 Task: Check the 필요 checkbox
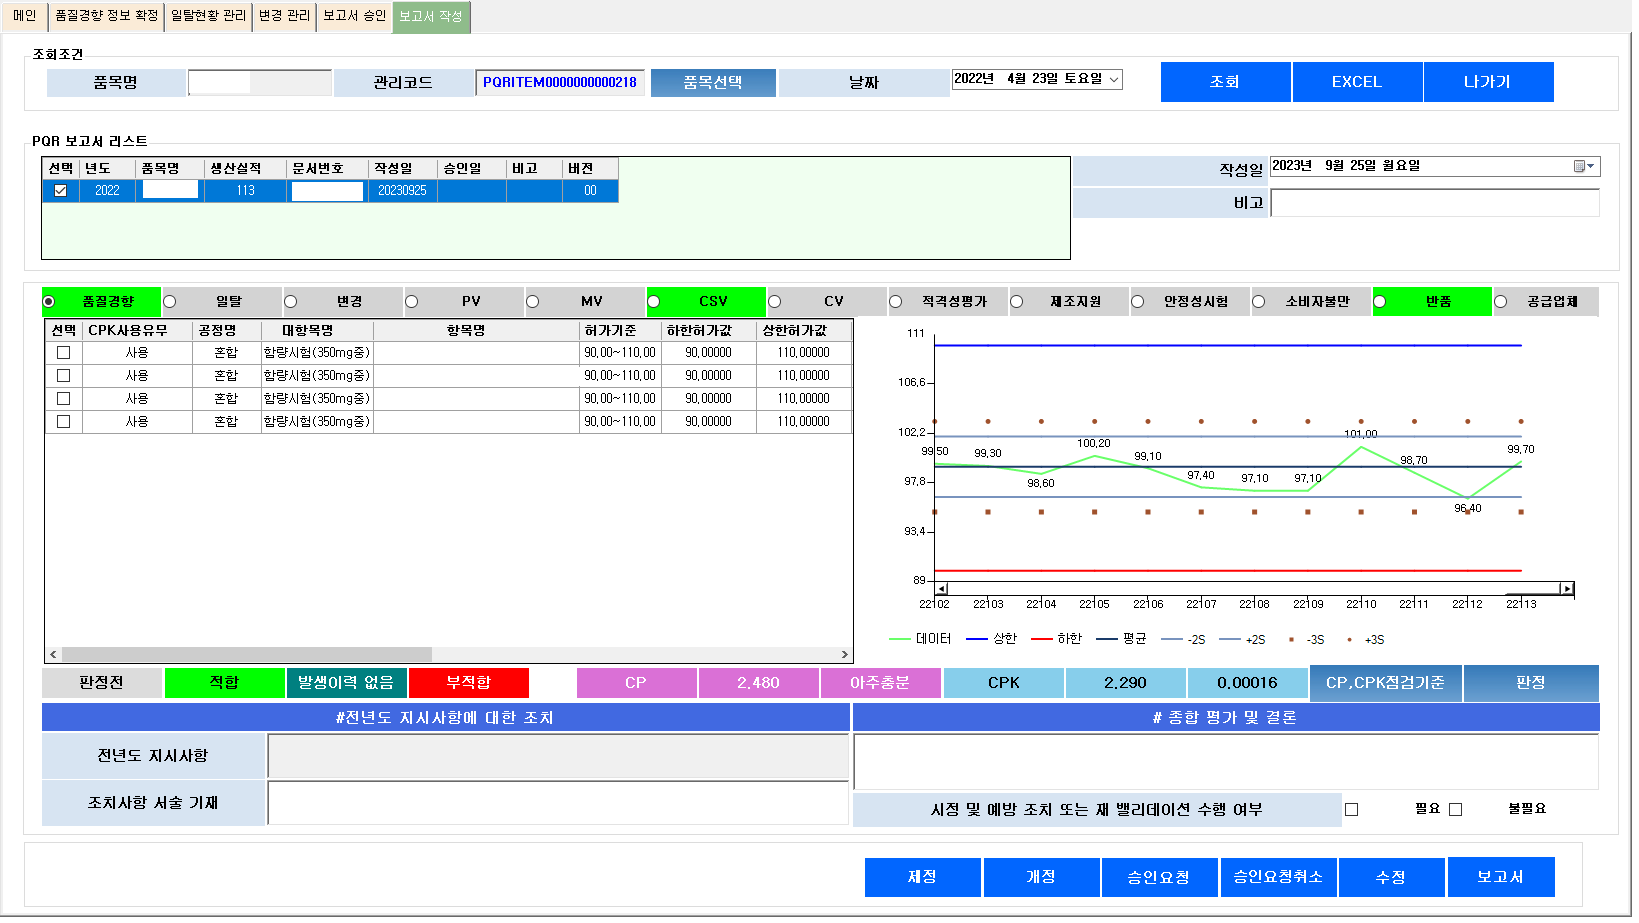[1352, 810]
